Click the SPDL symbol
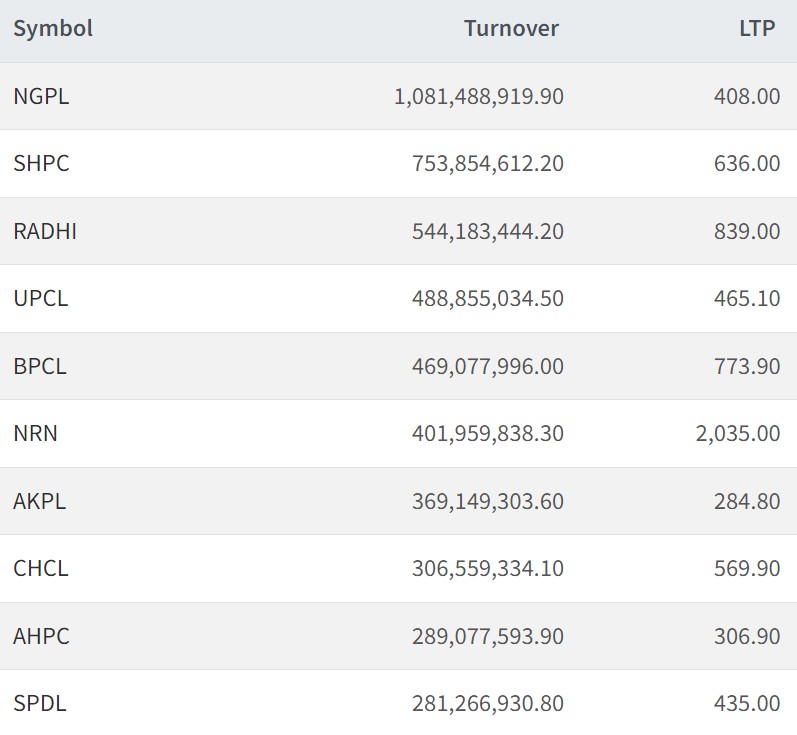797x735 pixels. pyautogui.click(x=40, y=703)
